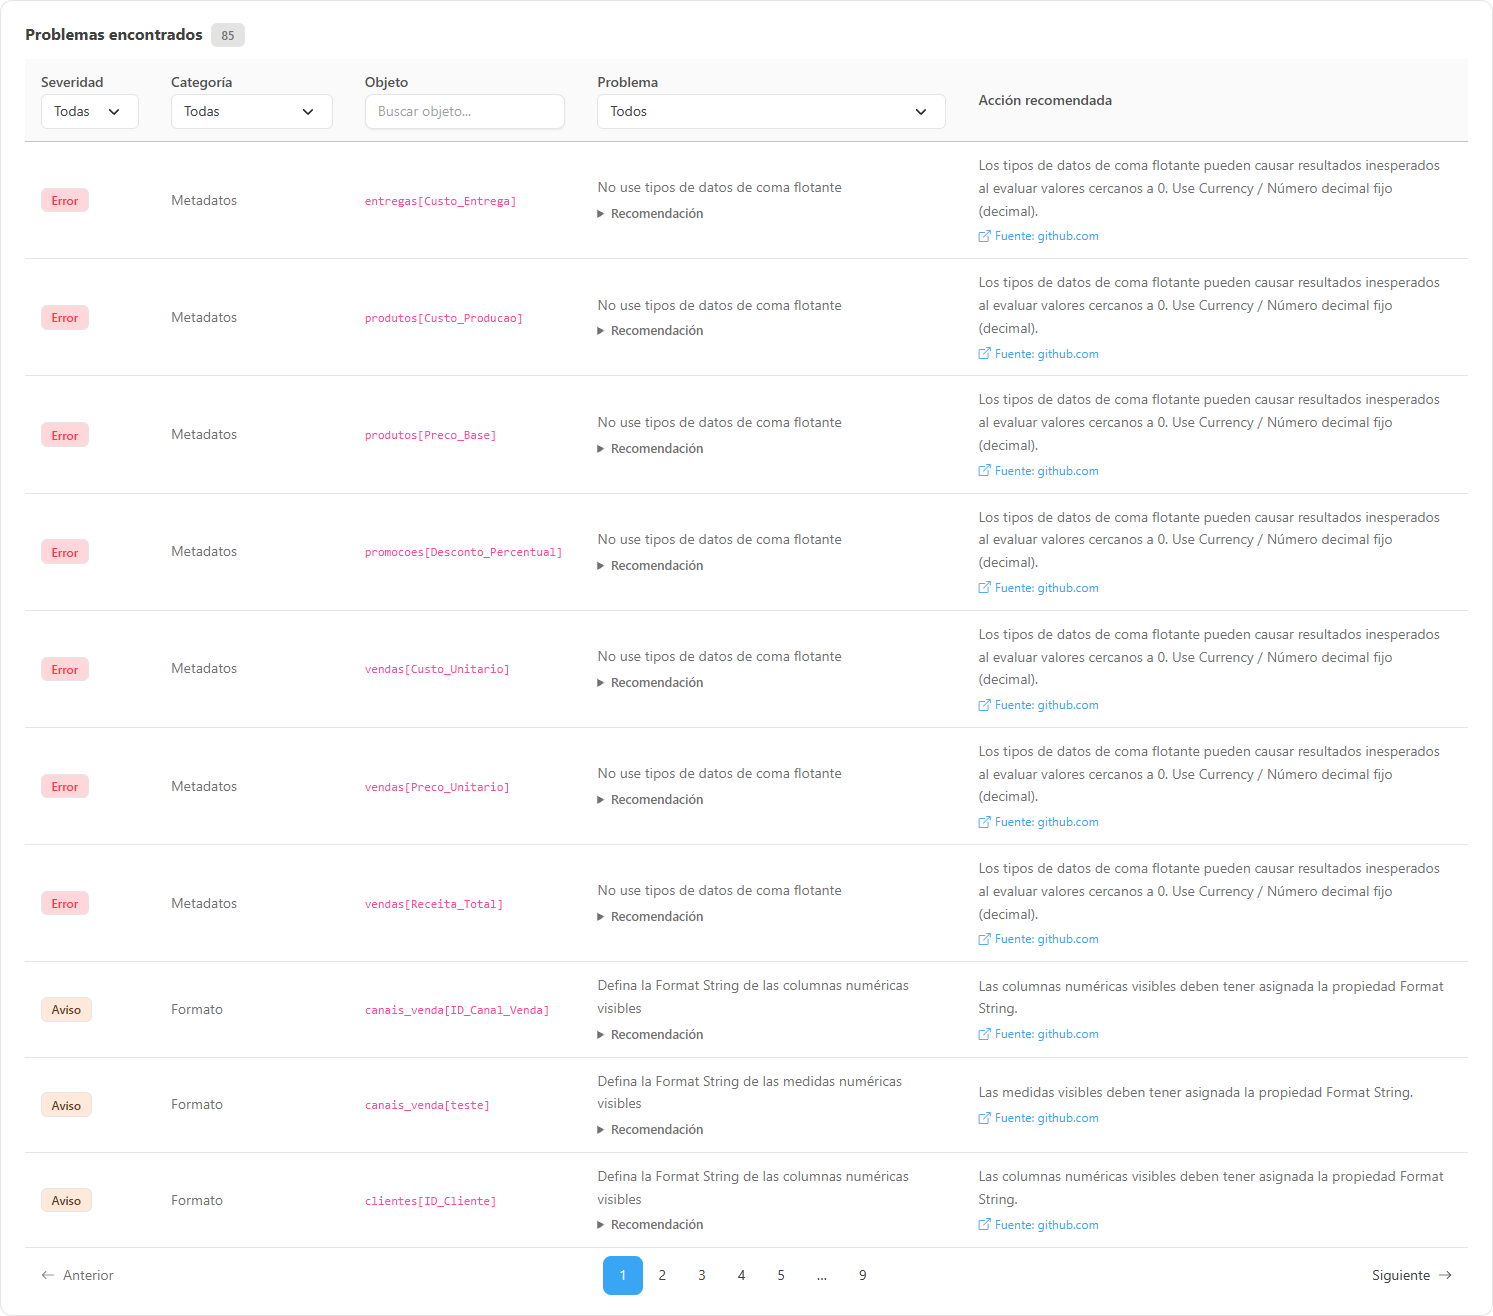Go to page 4 of results
This screenshot has width=1493, height=1316.
(x=741, y=1275)
